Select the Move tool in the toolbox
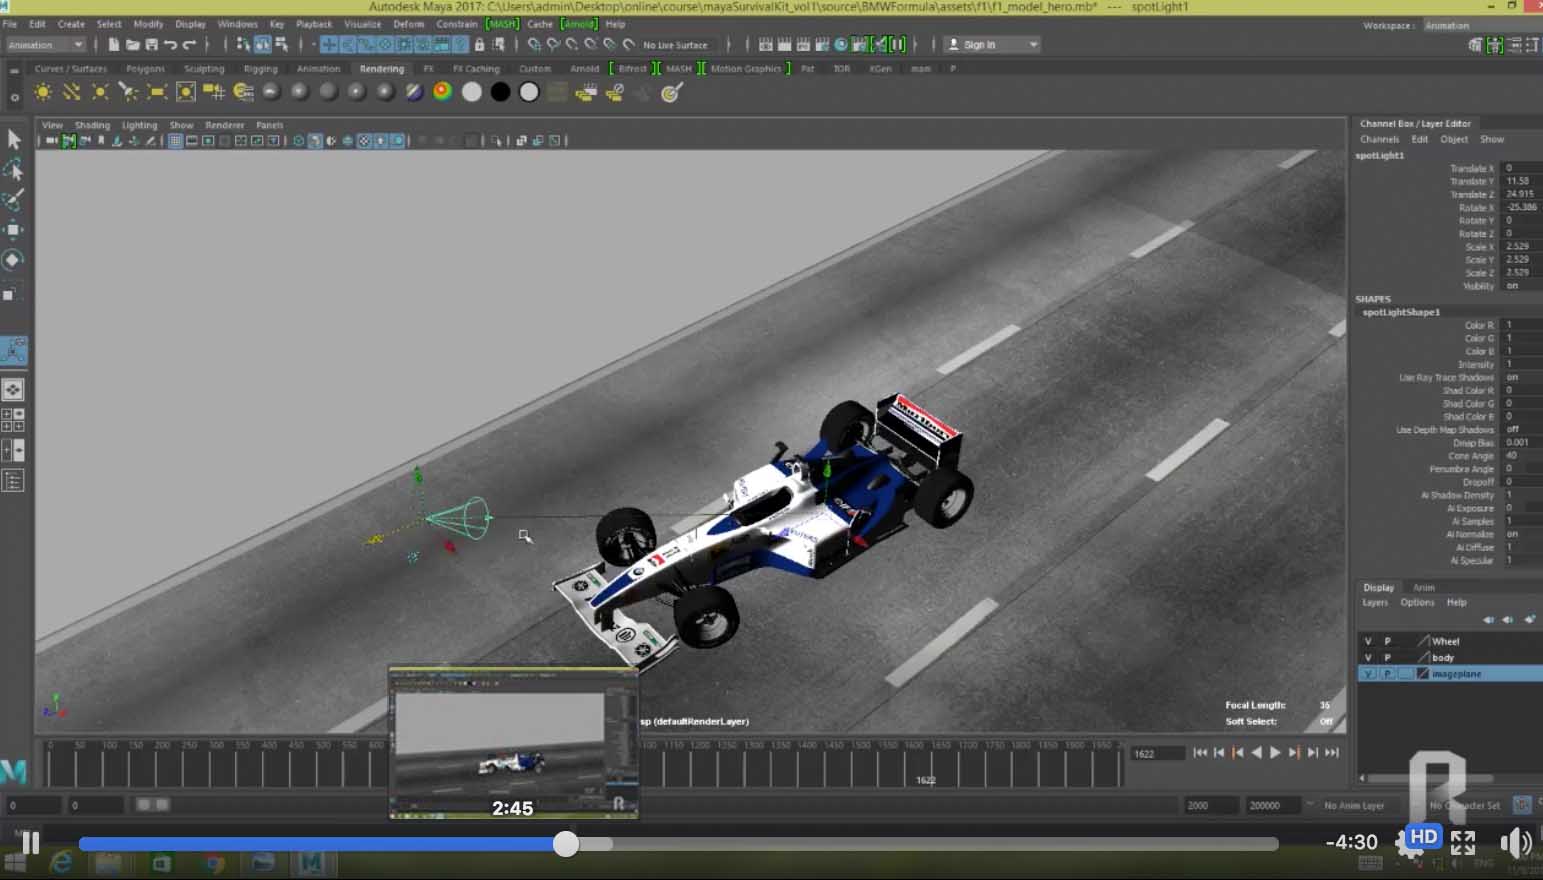 pyautogui.click(x=13, y=230)
